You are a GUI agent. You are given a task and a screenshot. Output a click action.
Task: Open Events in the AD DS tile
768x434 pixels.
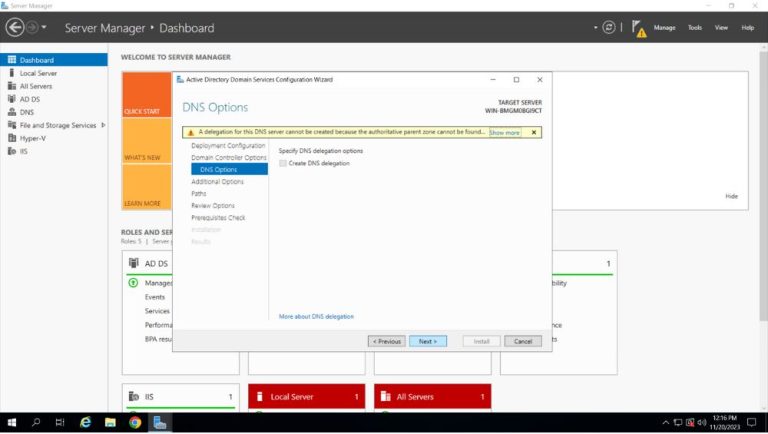pos(155,297)
